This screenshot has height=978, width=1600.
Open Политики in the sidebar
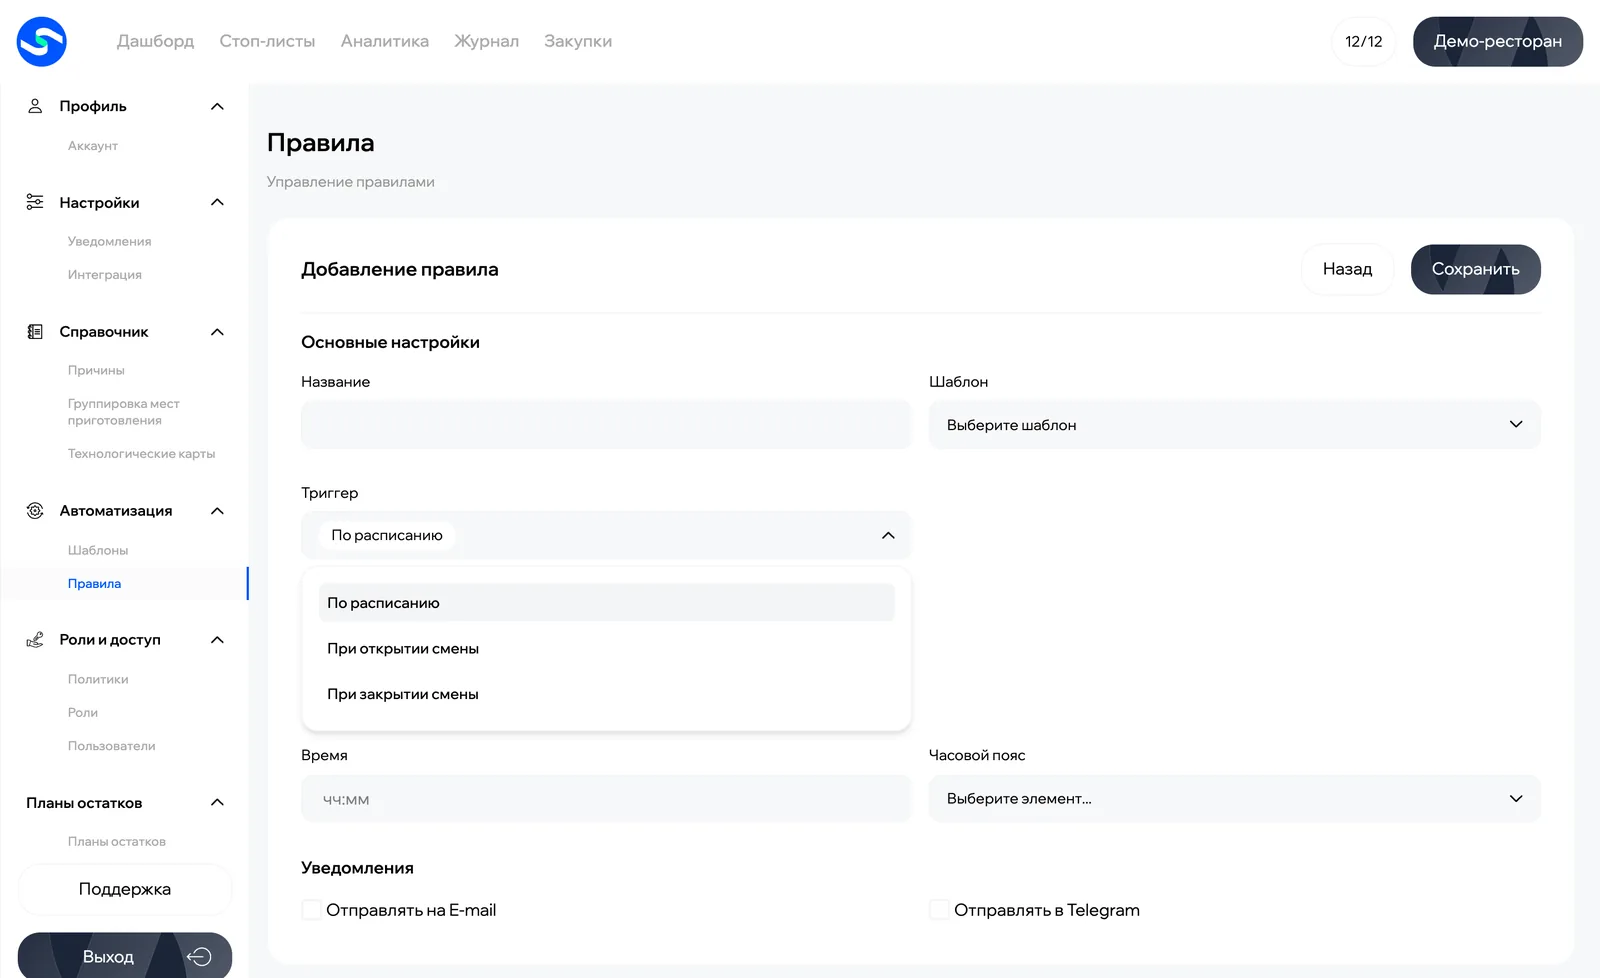(98, 680)
